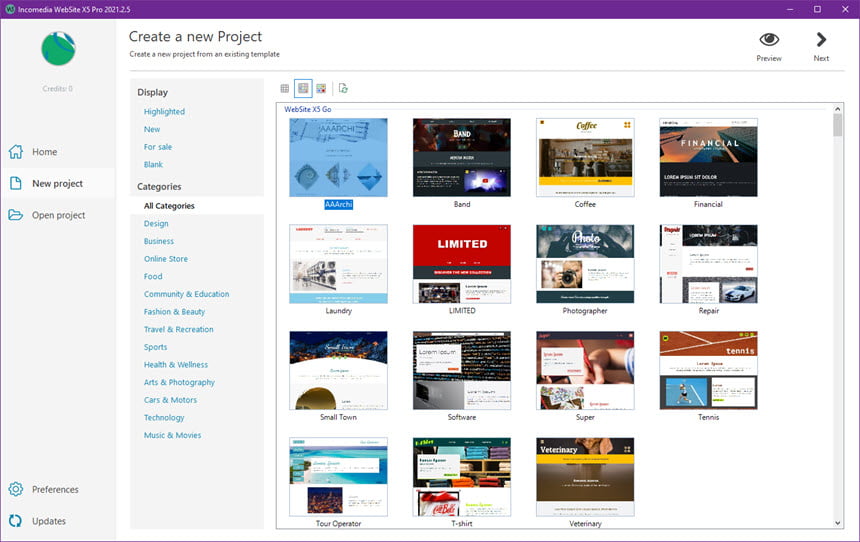Click the Next arrow button
This screenshot has width=860, height=542.
[x=821, y=39]
